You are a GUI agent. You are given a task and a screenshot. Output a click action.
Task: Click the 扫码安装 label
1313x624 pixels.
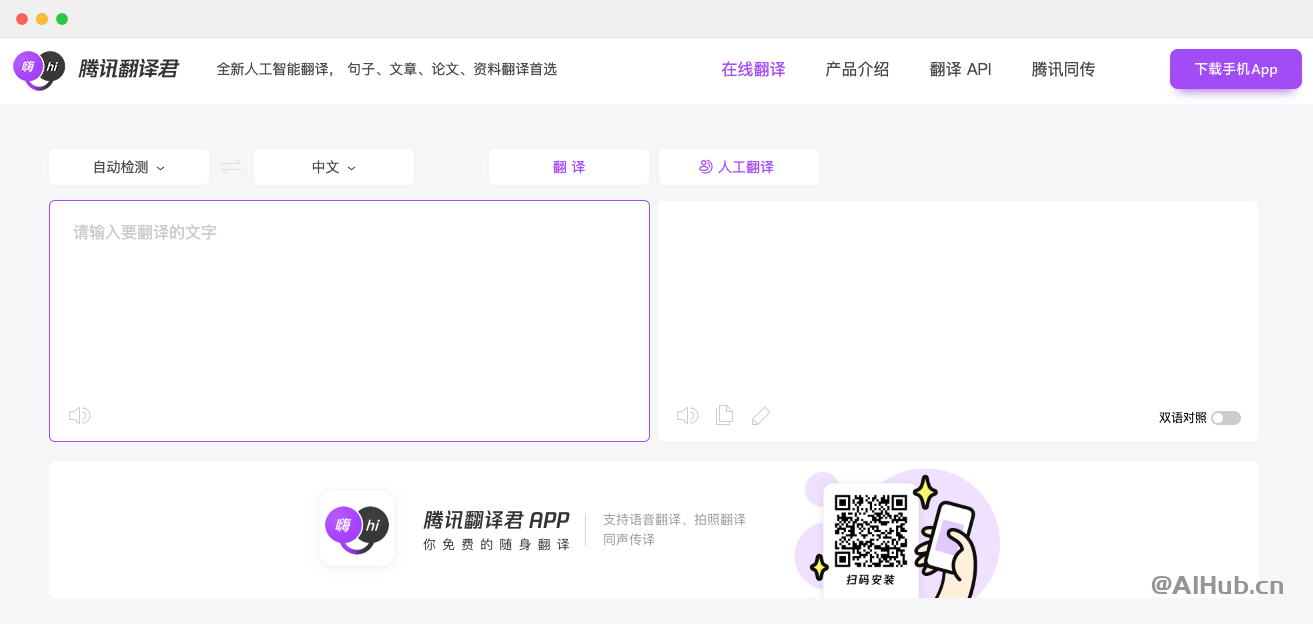click(871, 579)
